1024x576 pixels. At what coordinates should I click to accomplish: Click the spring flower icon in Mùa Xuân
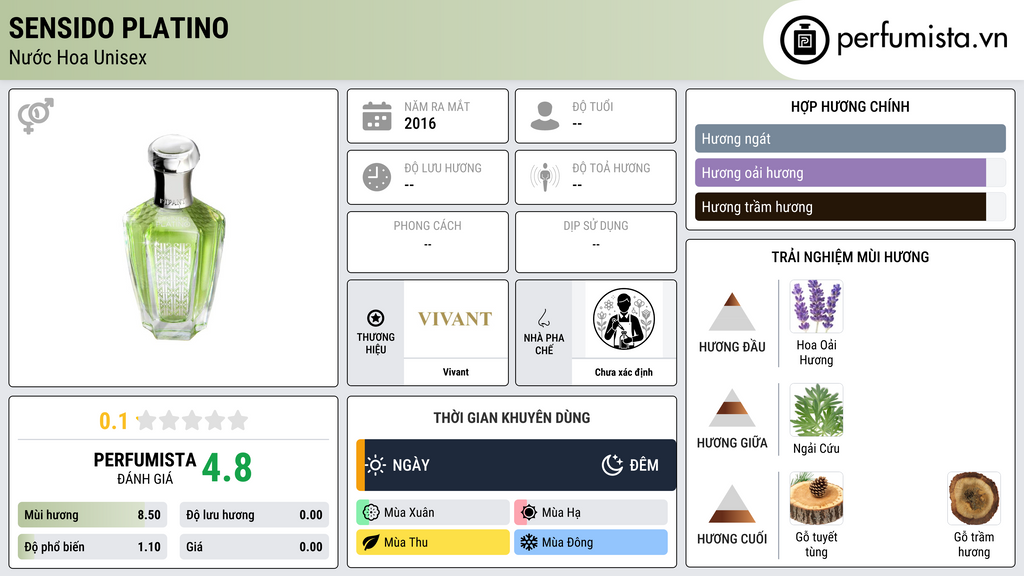tap(371, 513)
